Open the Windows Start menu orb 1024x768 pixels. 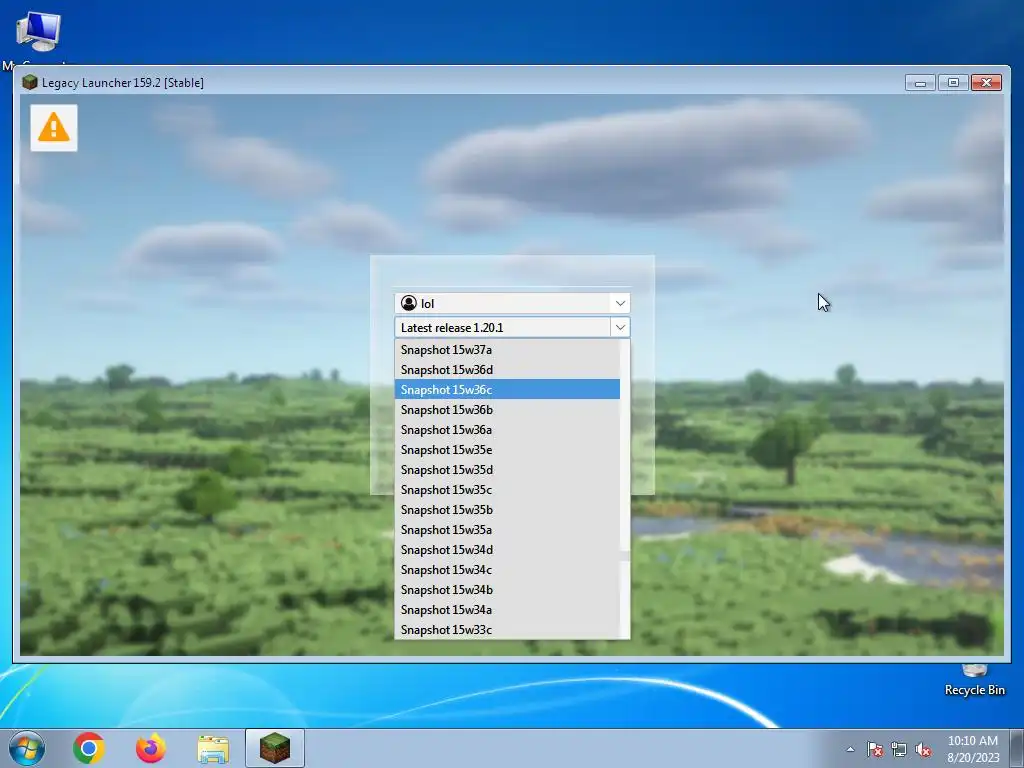(x=27, y=748)
